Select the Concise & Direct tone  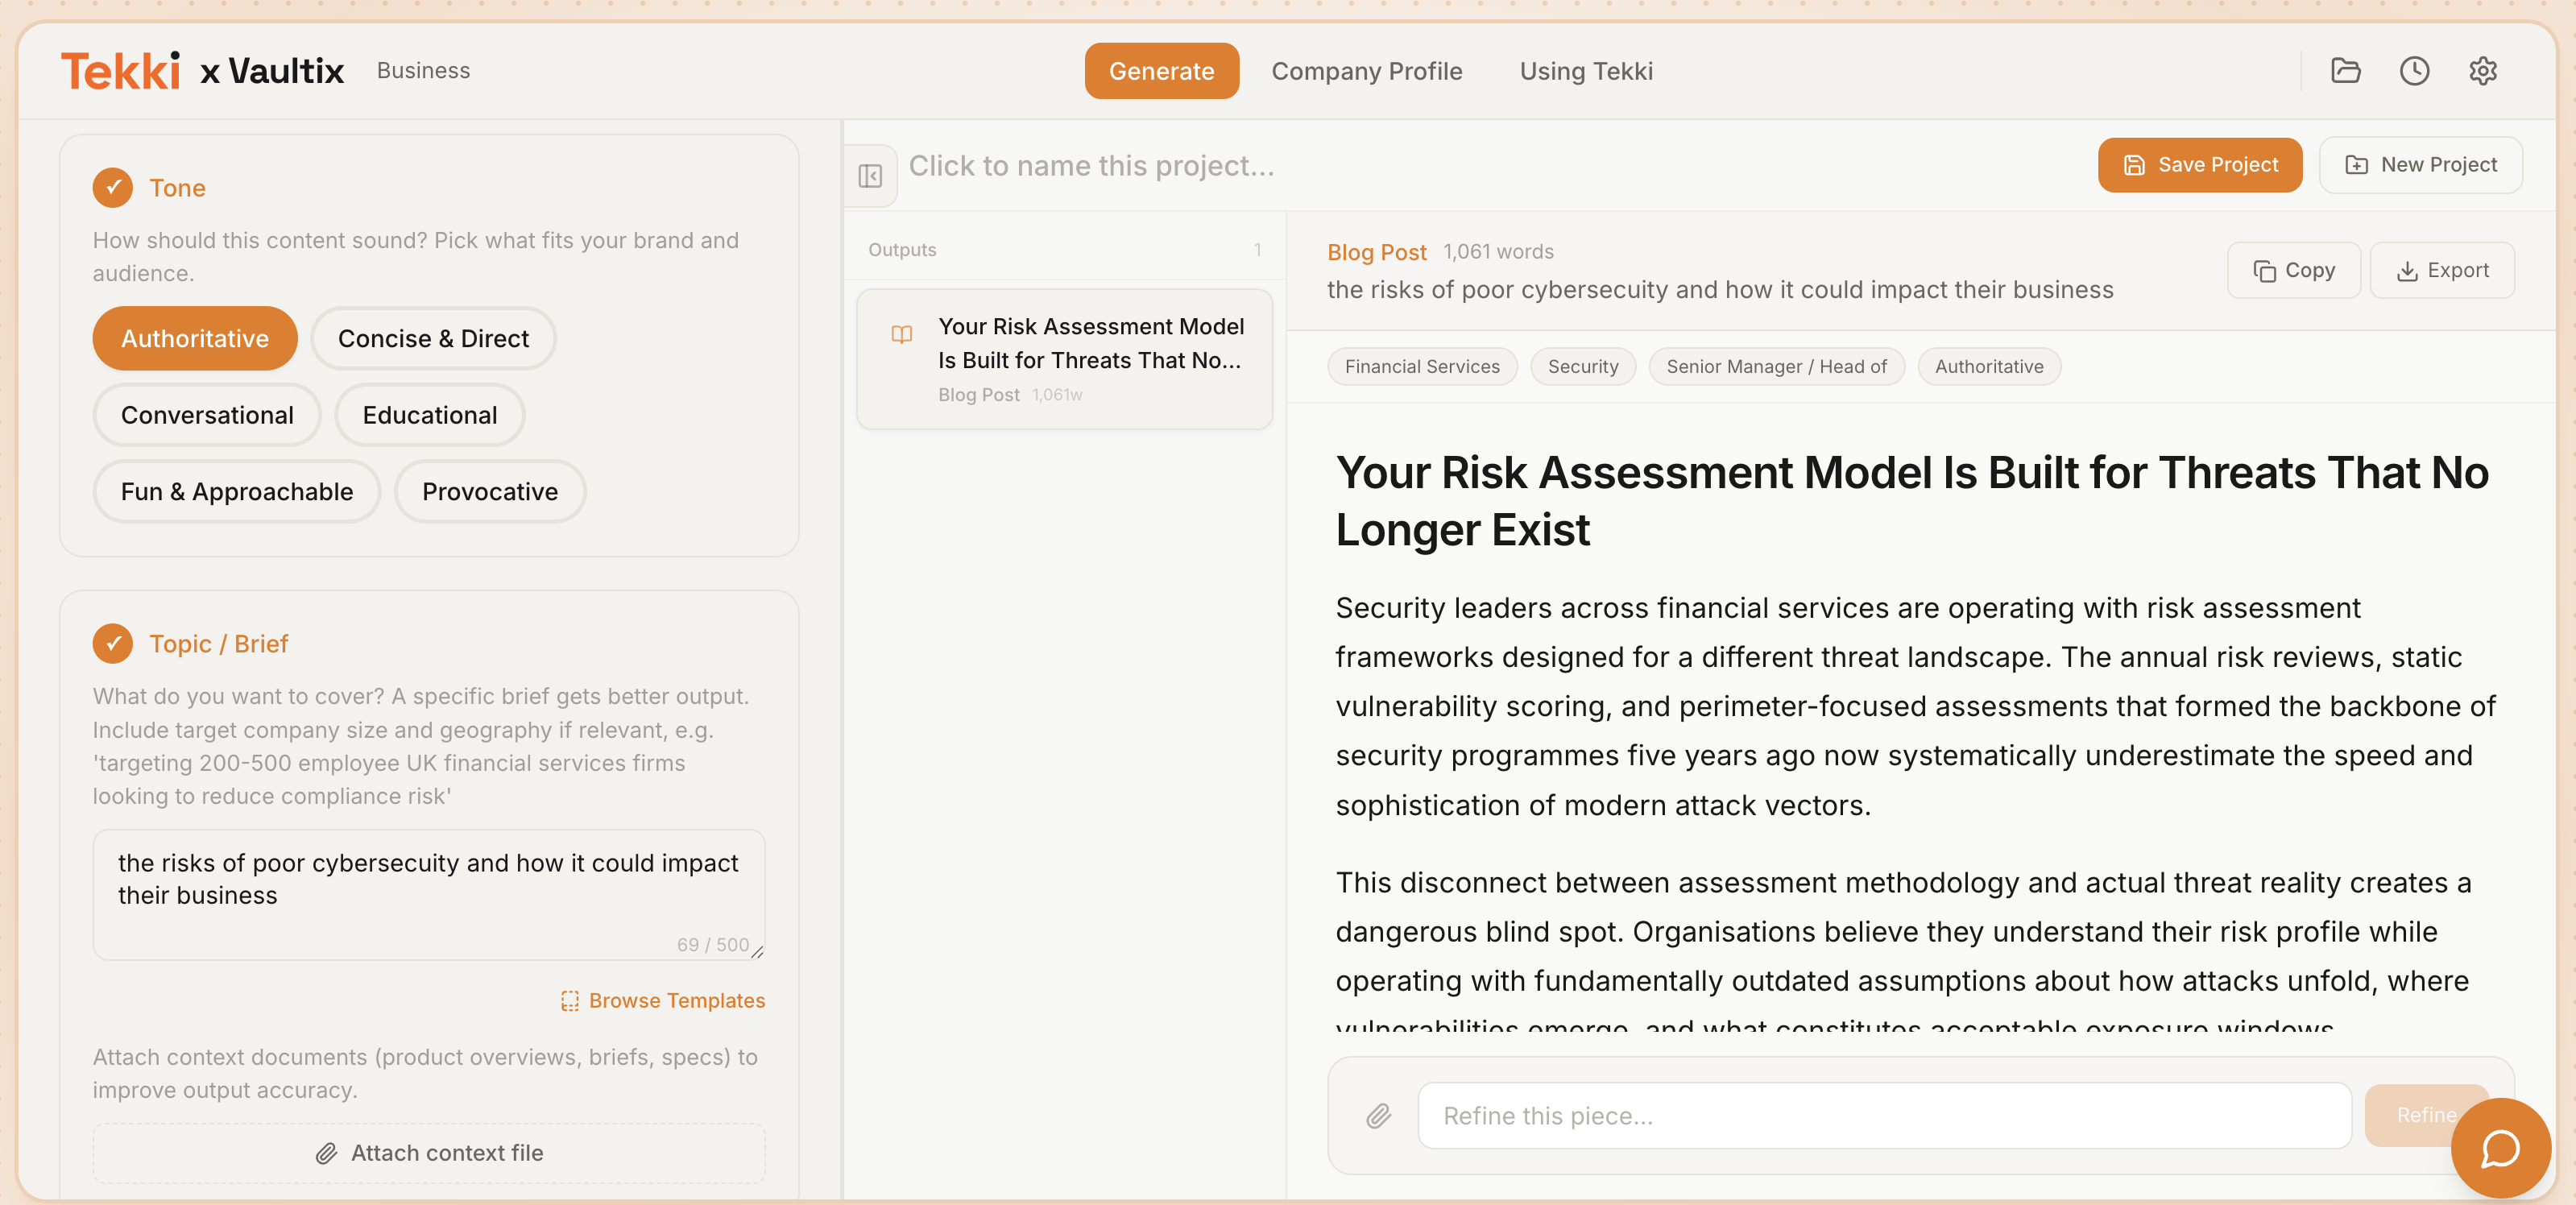432,339
